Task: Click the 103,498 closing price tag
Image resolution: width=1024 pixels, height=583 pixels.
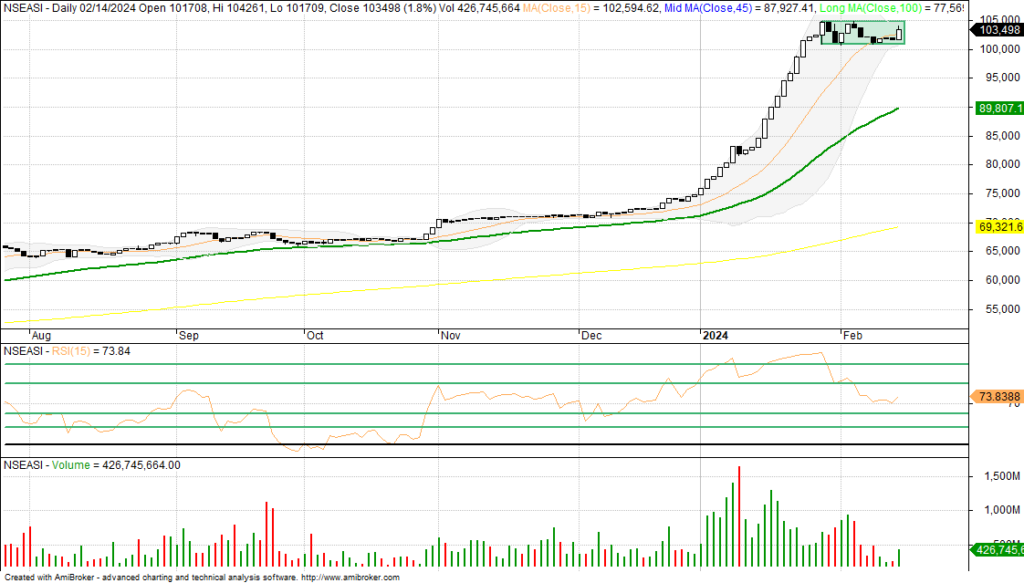Action: click(994, 30)
